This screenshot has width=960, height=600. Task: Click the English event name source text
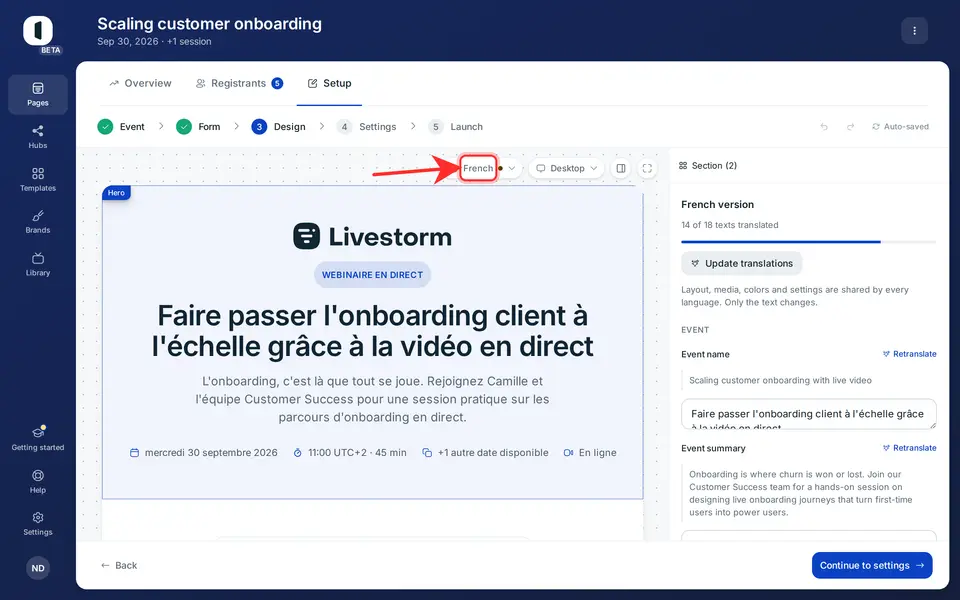pos(780,380)
